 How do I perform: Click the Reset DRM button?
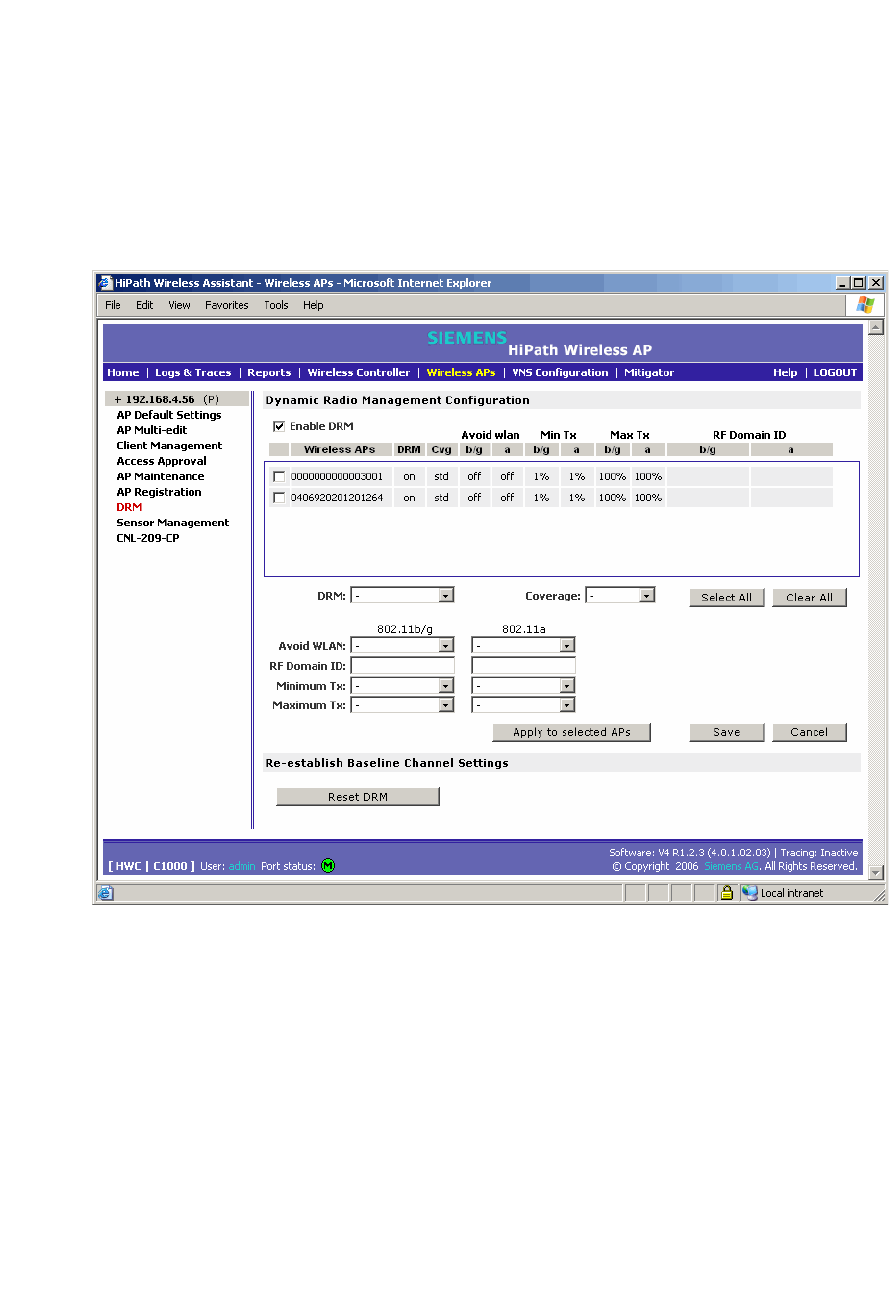tap(358, 797)
